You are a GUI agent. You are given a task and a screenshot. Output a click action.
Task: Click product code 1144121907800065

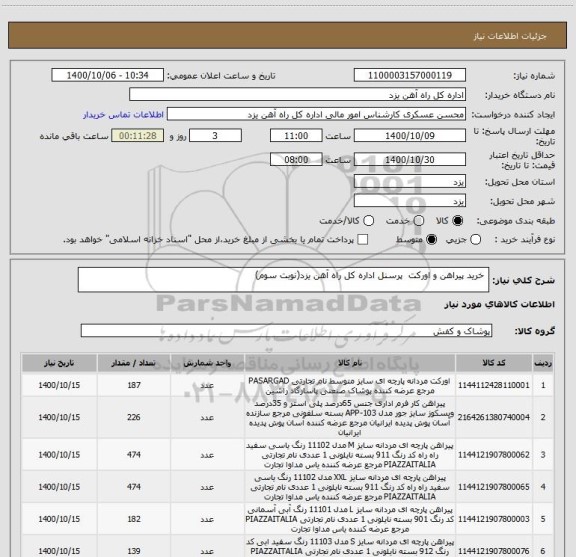(x=494, y=487)
